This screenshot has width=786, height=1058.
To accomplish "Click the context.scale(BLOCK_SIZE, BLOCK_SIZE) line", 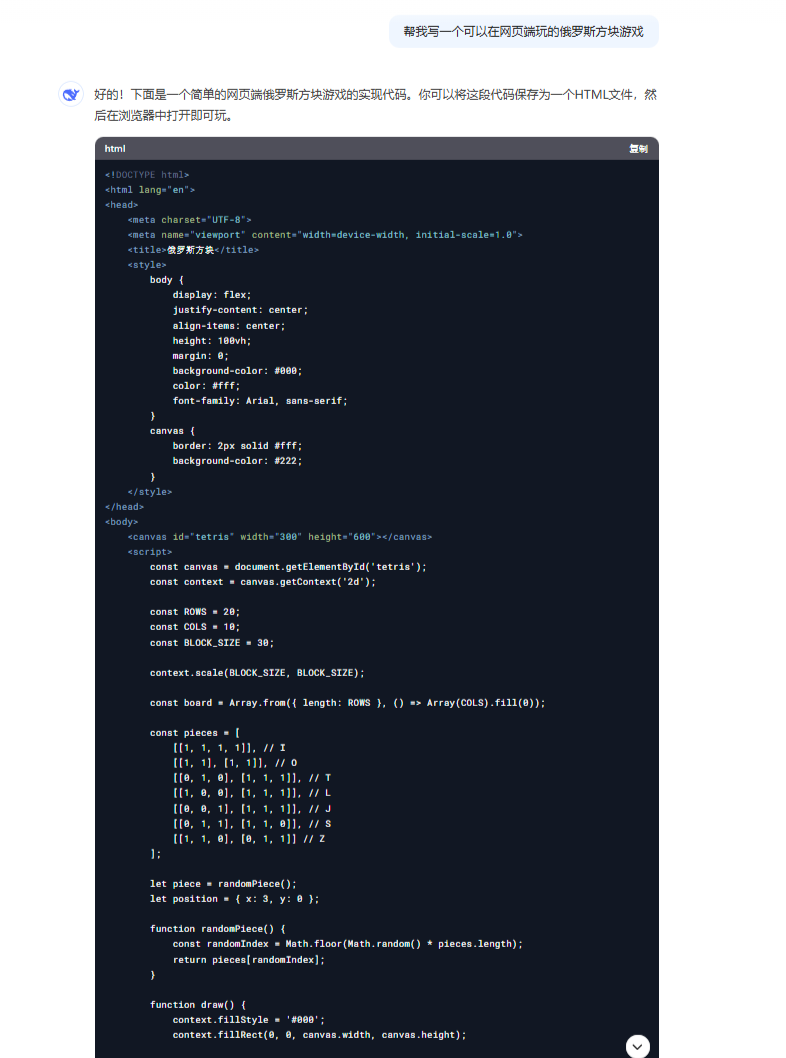I will (x=257, y=673).
